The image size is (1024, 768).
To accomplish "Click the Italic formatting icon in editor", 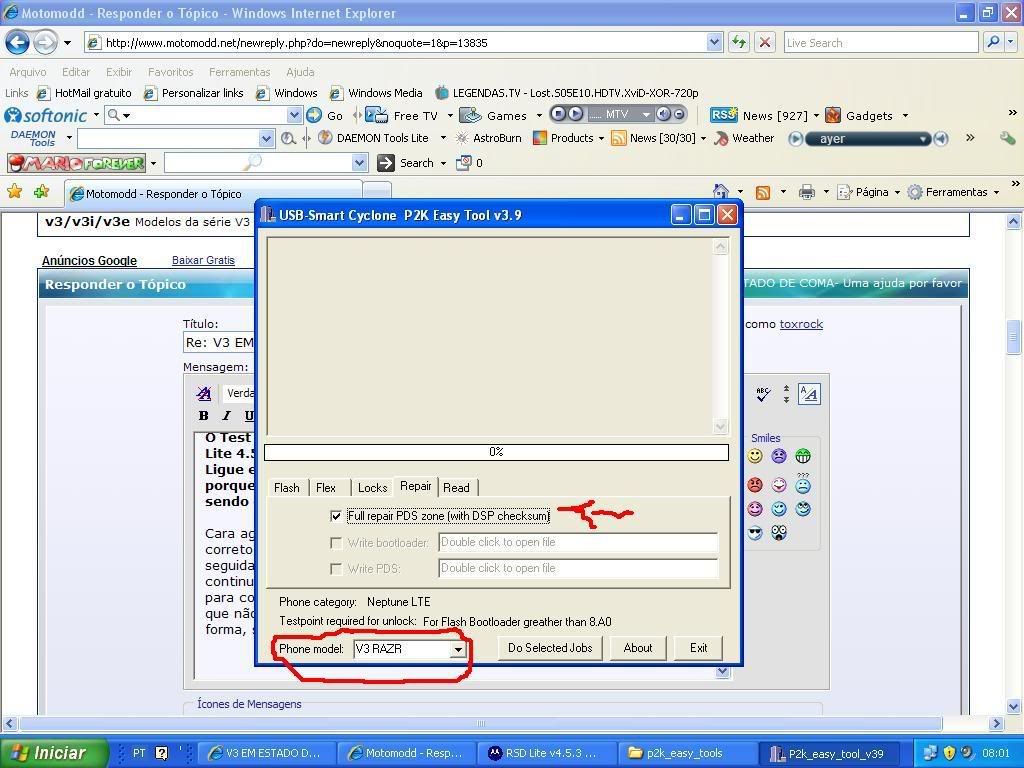I will (226, 416).
